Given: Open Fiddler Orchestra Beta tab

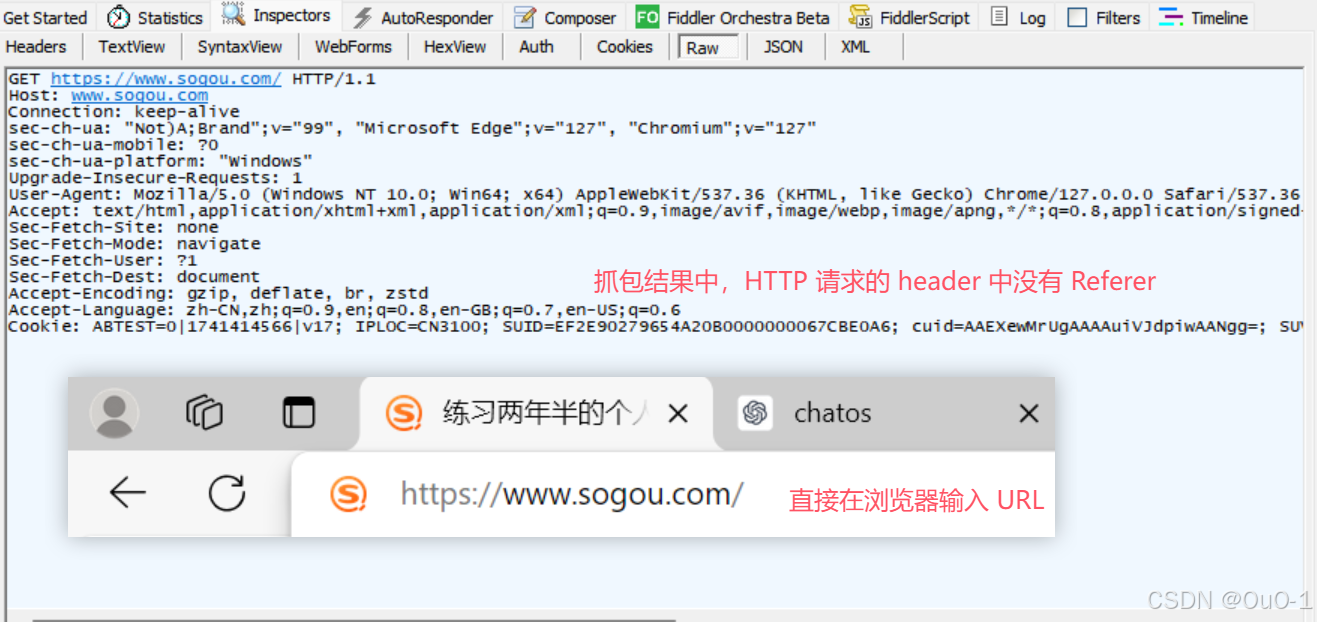Looking at the screenshot, I should click(733, 18).
